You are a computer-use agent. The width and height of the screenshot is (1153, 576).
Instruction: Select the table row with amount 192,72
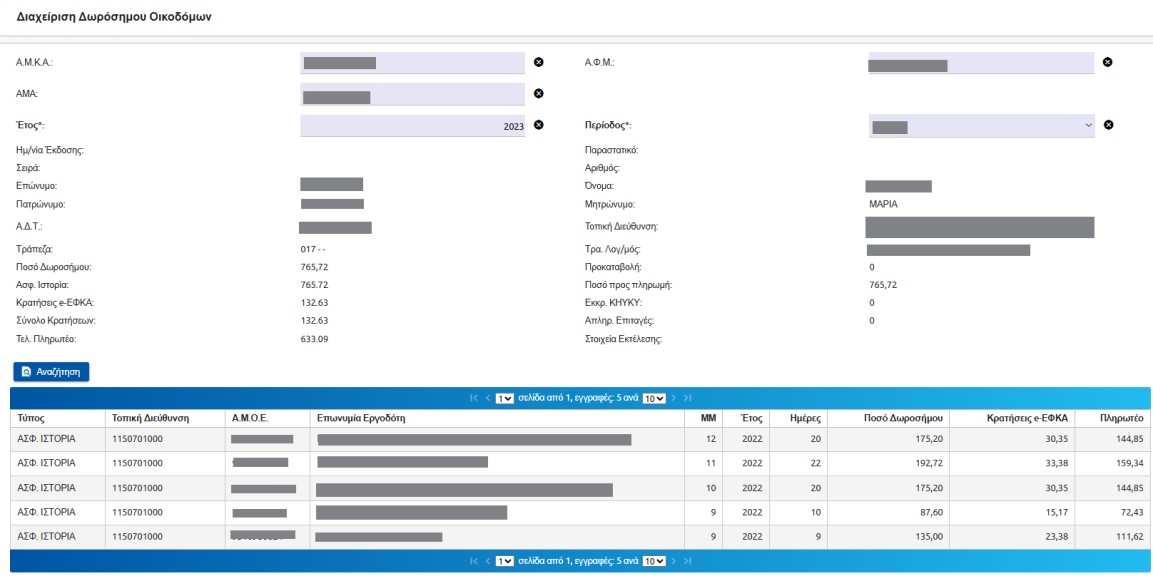pos(580,463)
